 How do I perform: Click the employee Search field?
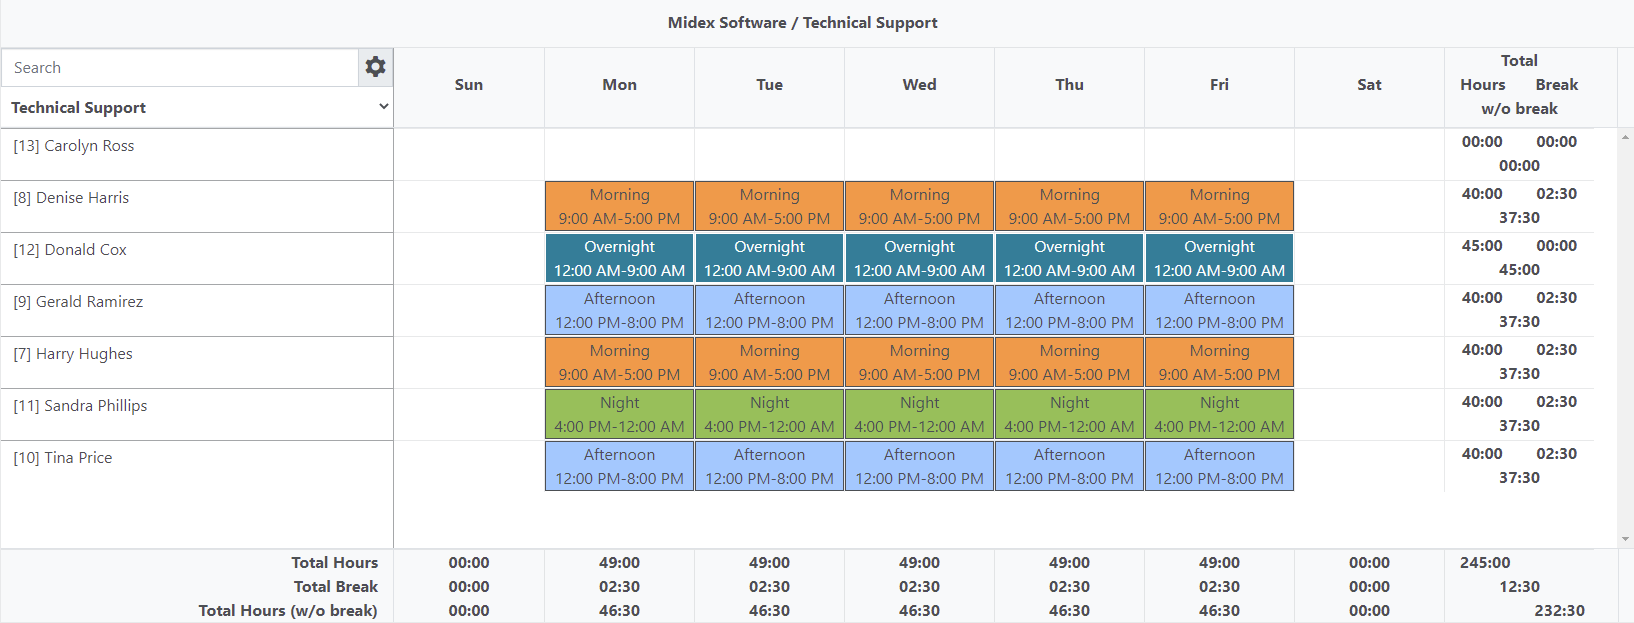point(180,68)
